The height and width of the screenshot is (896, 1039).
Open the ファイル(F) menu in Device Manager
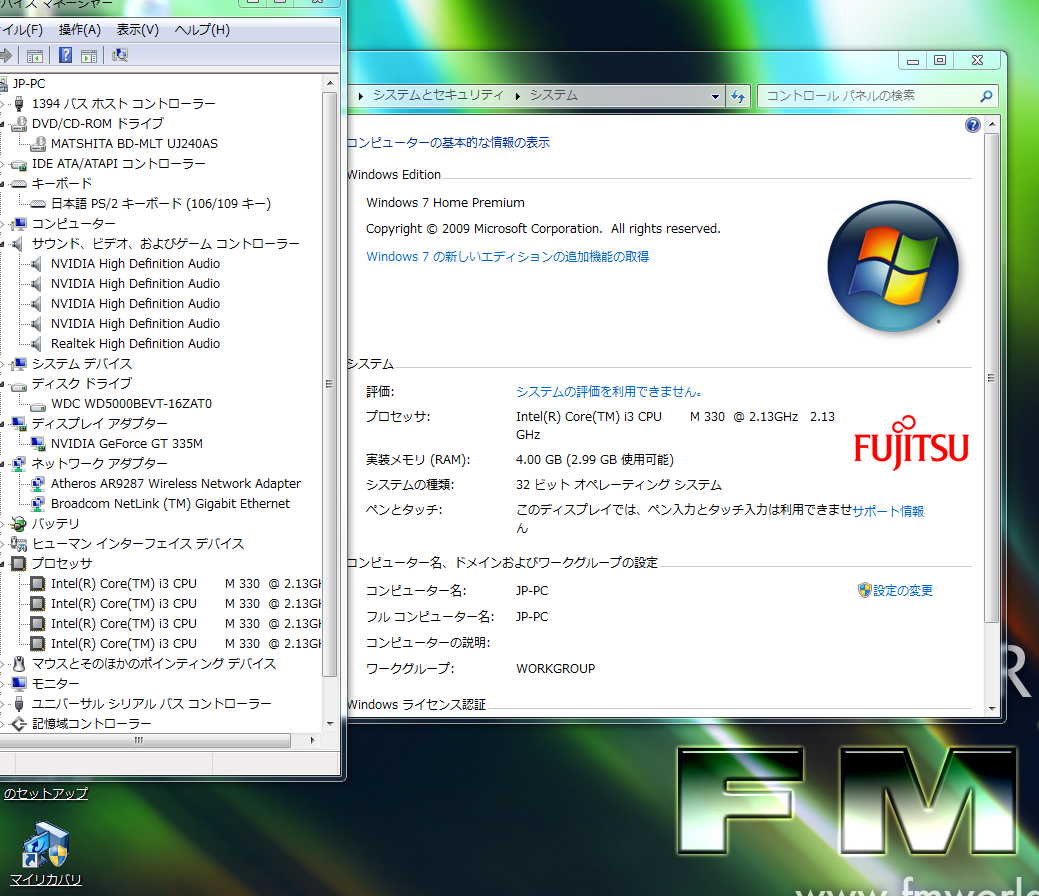(22, 30)
